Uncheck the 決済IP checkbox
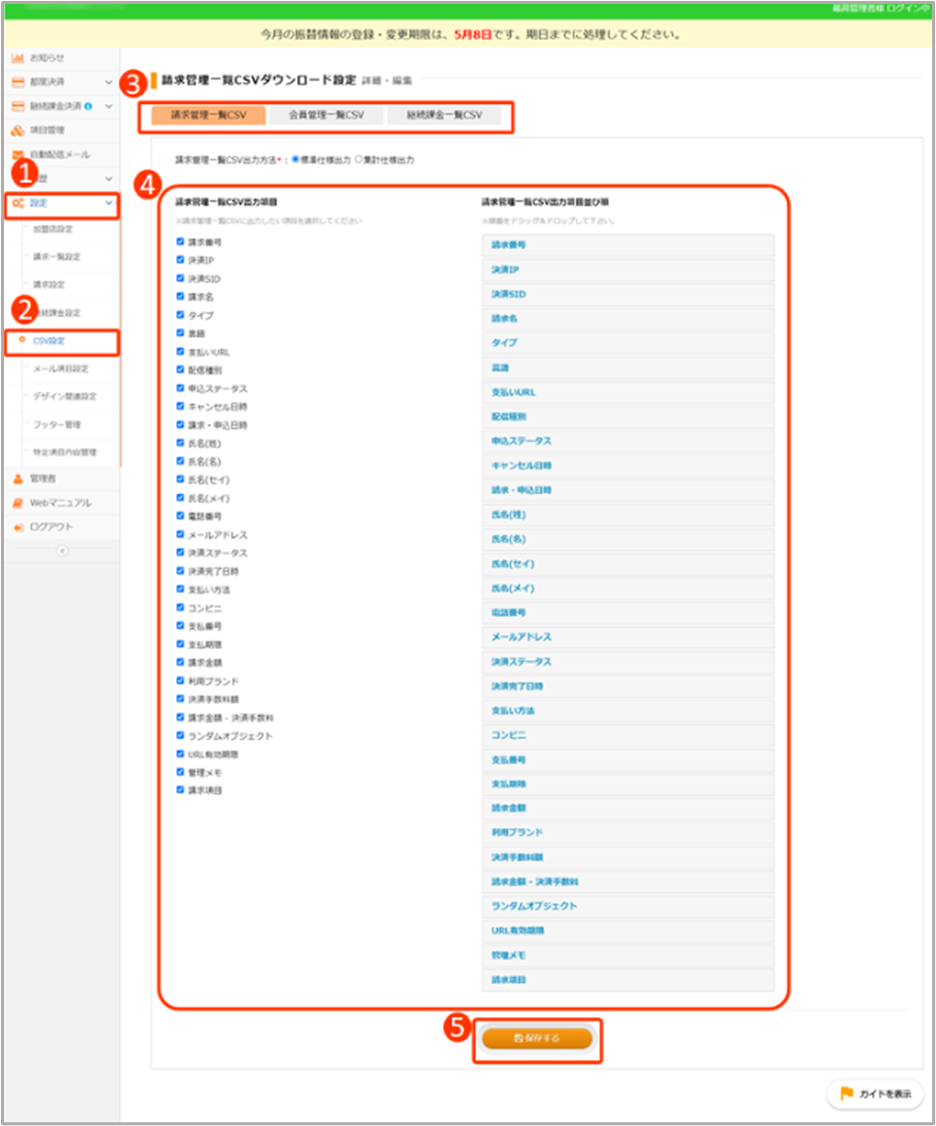936x1126 pixels. tap(180, 260)
